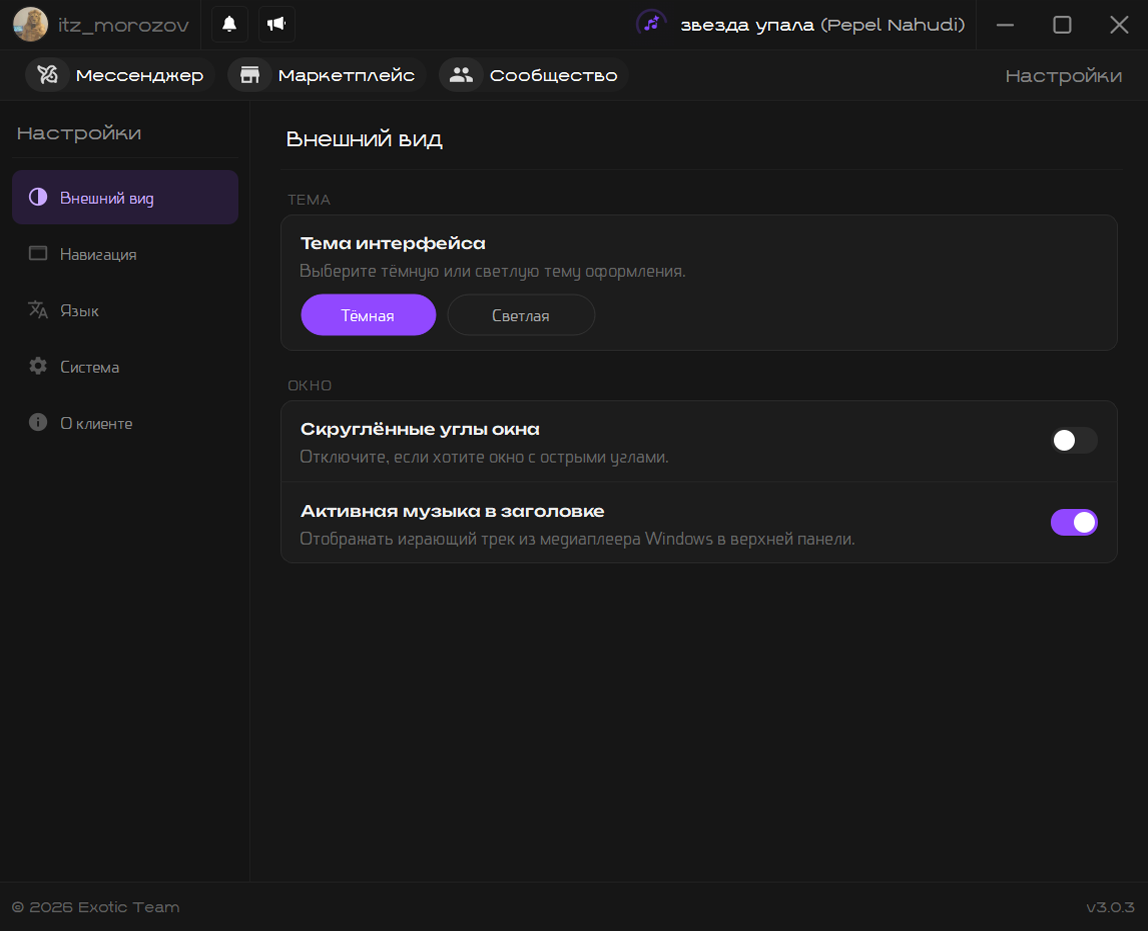This screenshot has width=1148, height=931.
Task: Open the Мессенджер tab
Action: tap(120, 75)
